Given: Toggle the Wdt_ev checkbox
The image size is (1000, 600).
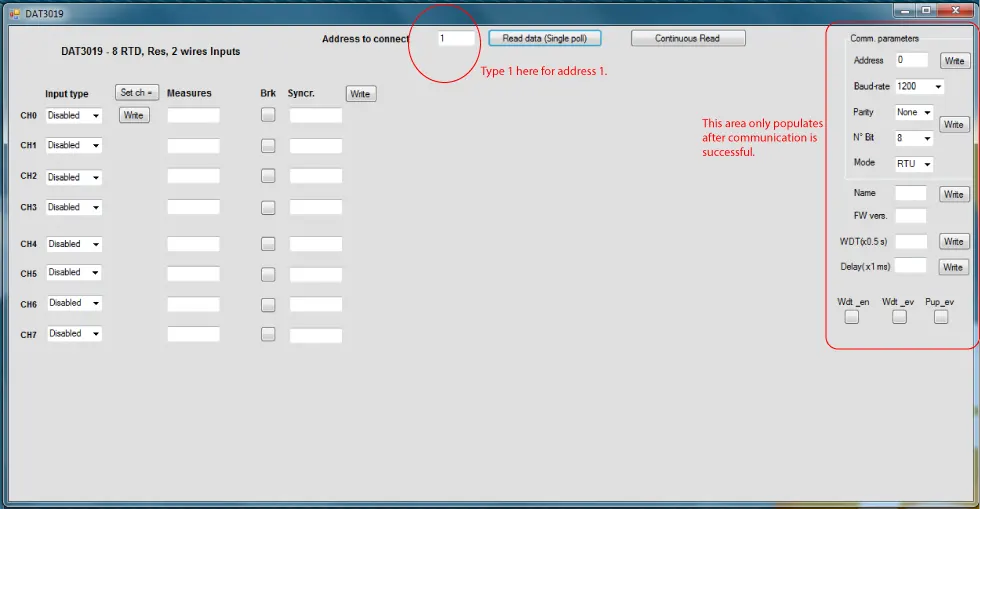Looking at the screenshot, I should coord(899,317).
